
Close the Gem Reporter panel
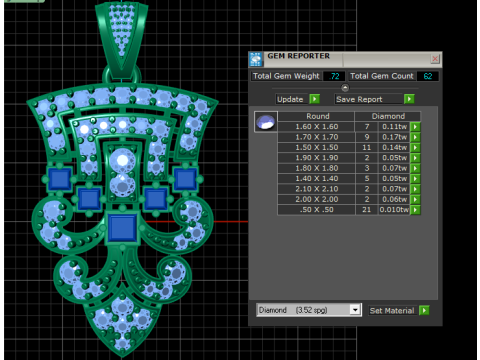coord(435,59)
